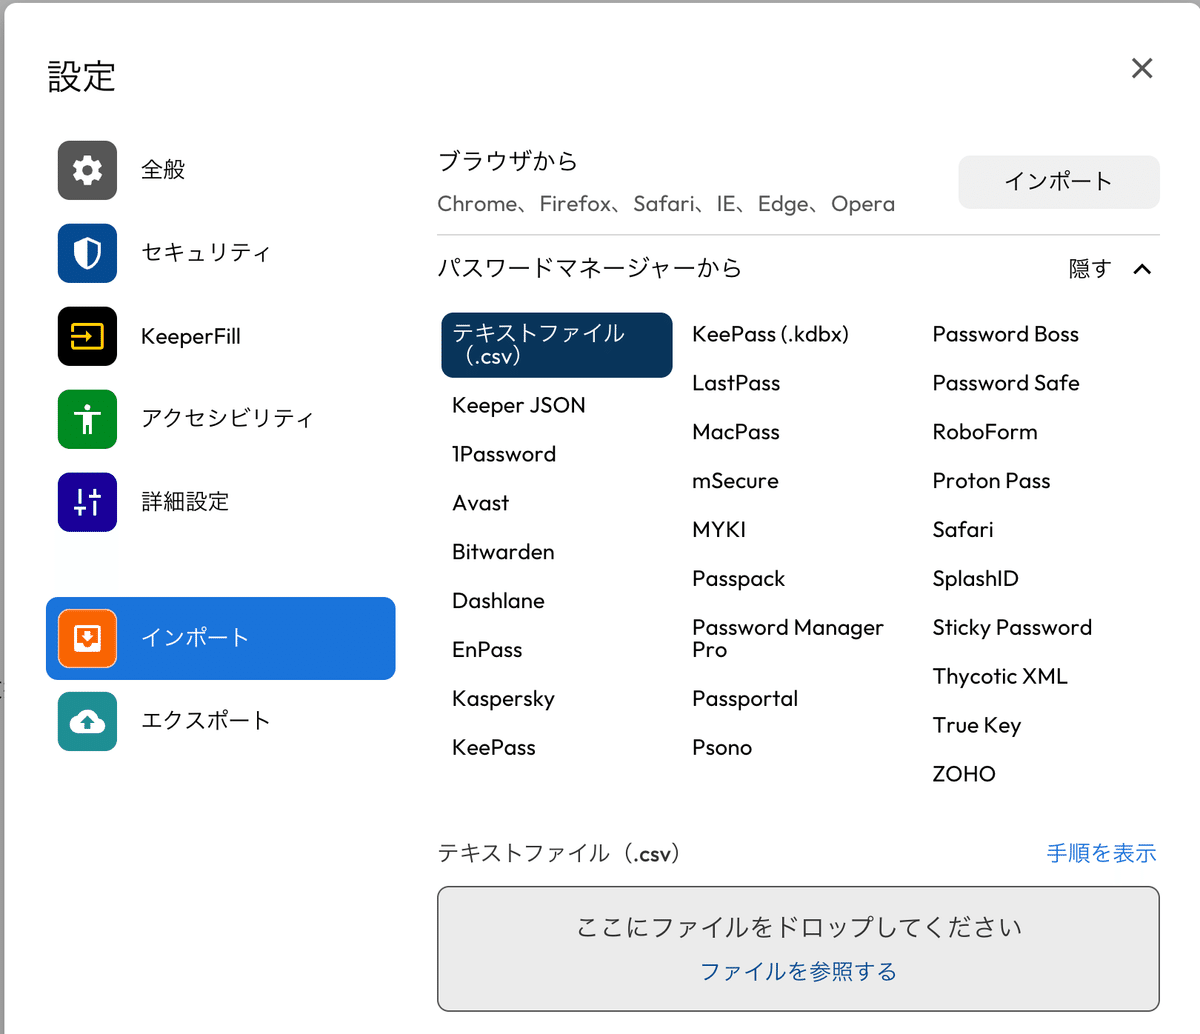The image size is (1200, 1034).
Task: Click the sliders icon for 詳細設定
Action: [87, 502]
